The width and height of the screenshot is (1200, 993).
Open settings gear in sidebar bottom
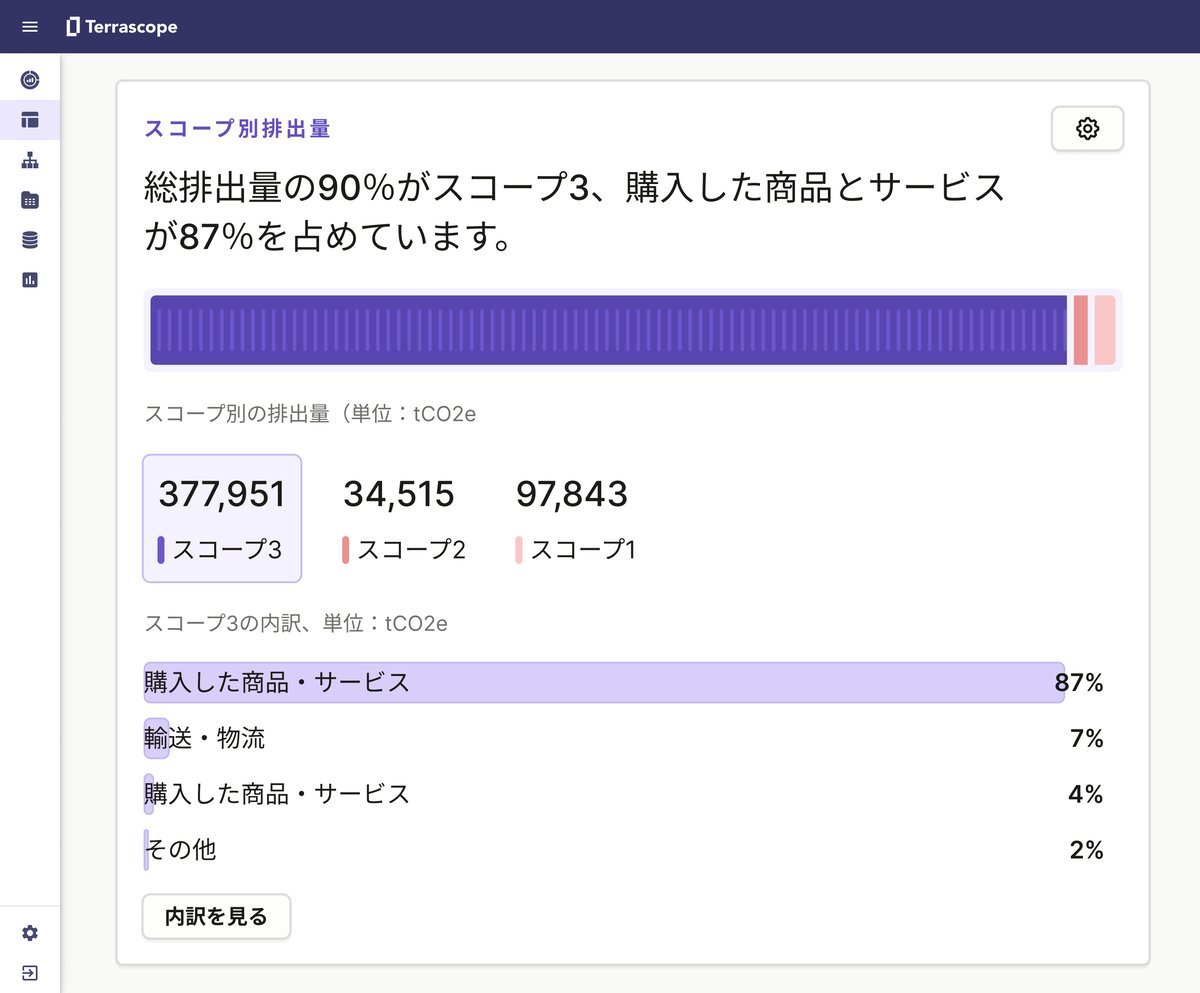pos(30,933)
